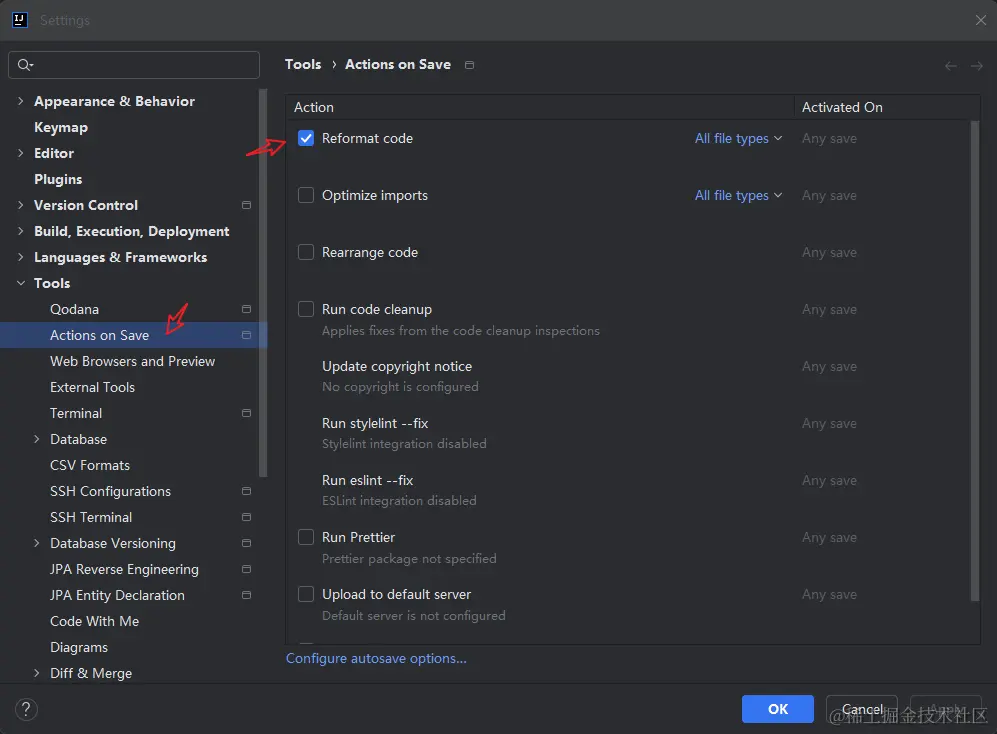Click project-level icon next to Actions on Save breadcrumb
The width and height of the screenshot is (997, 734).
pos(470,65)
